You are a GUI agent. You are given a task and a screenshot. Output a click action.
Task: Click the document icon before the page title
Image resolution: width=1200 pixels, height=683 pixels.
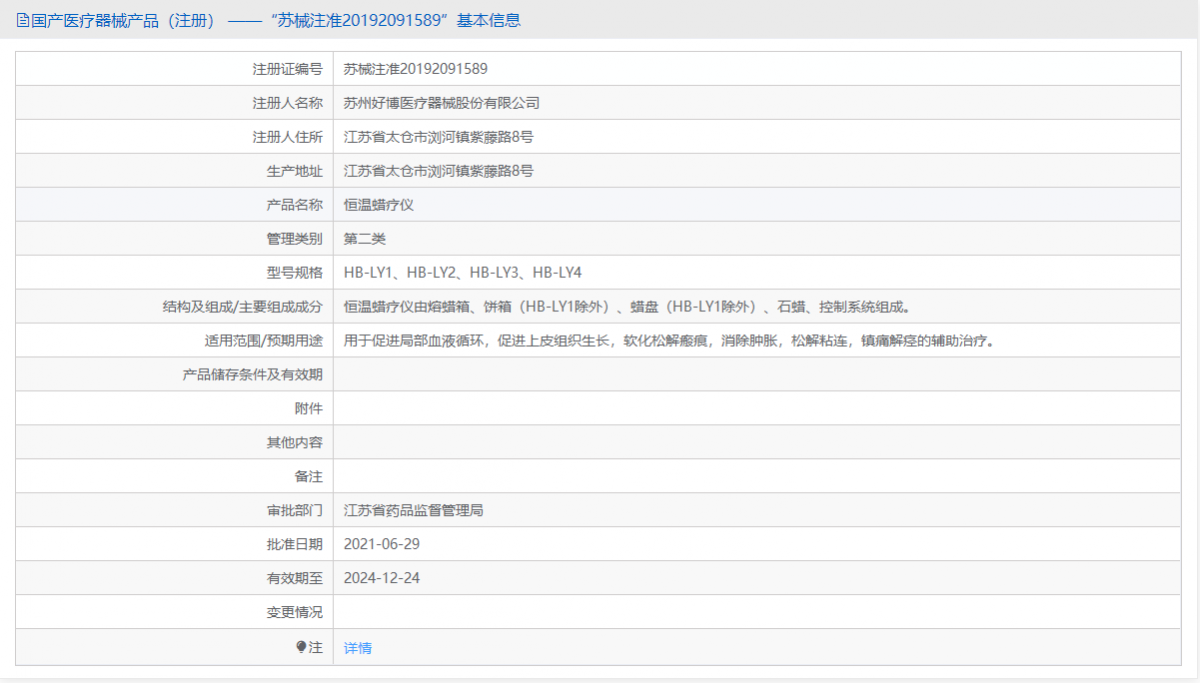[20, 19]
